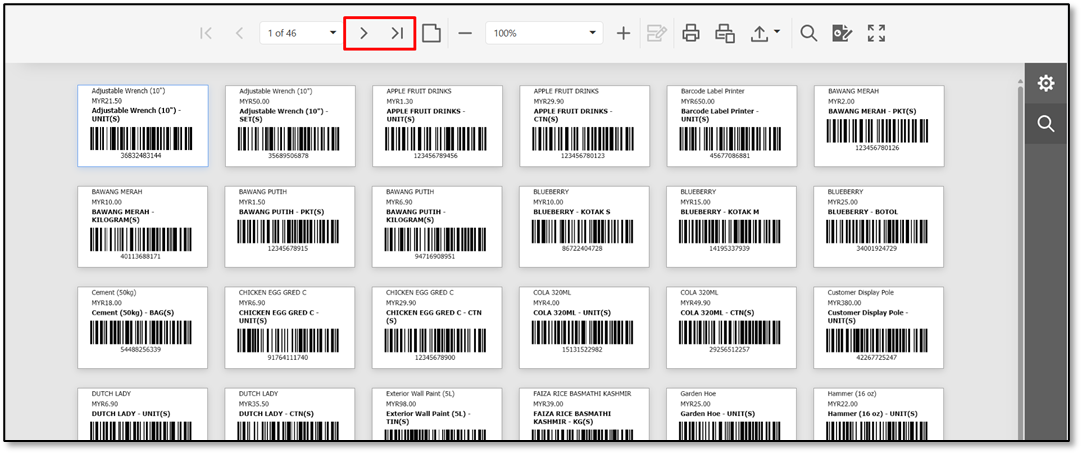Screen dimensions: 1083x454
Task: Select the DUTCH LADY UNIT(S) label
Action: 142,413
